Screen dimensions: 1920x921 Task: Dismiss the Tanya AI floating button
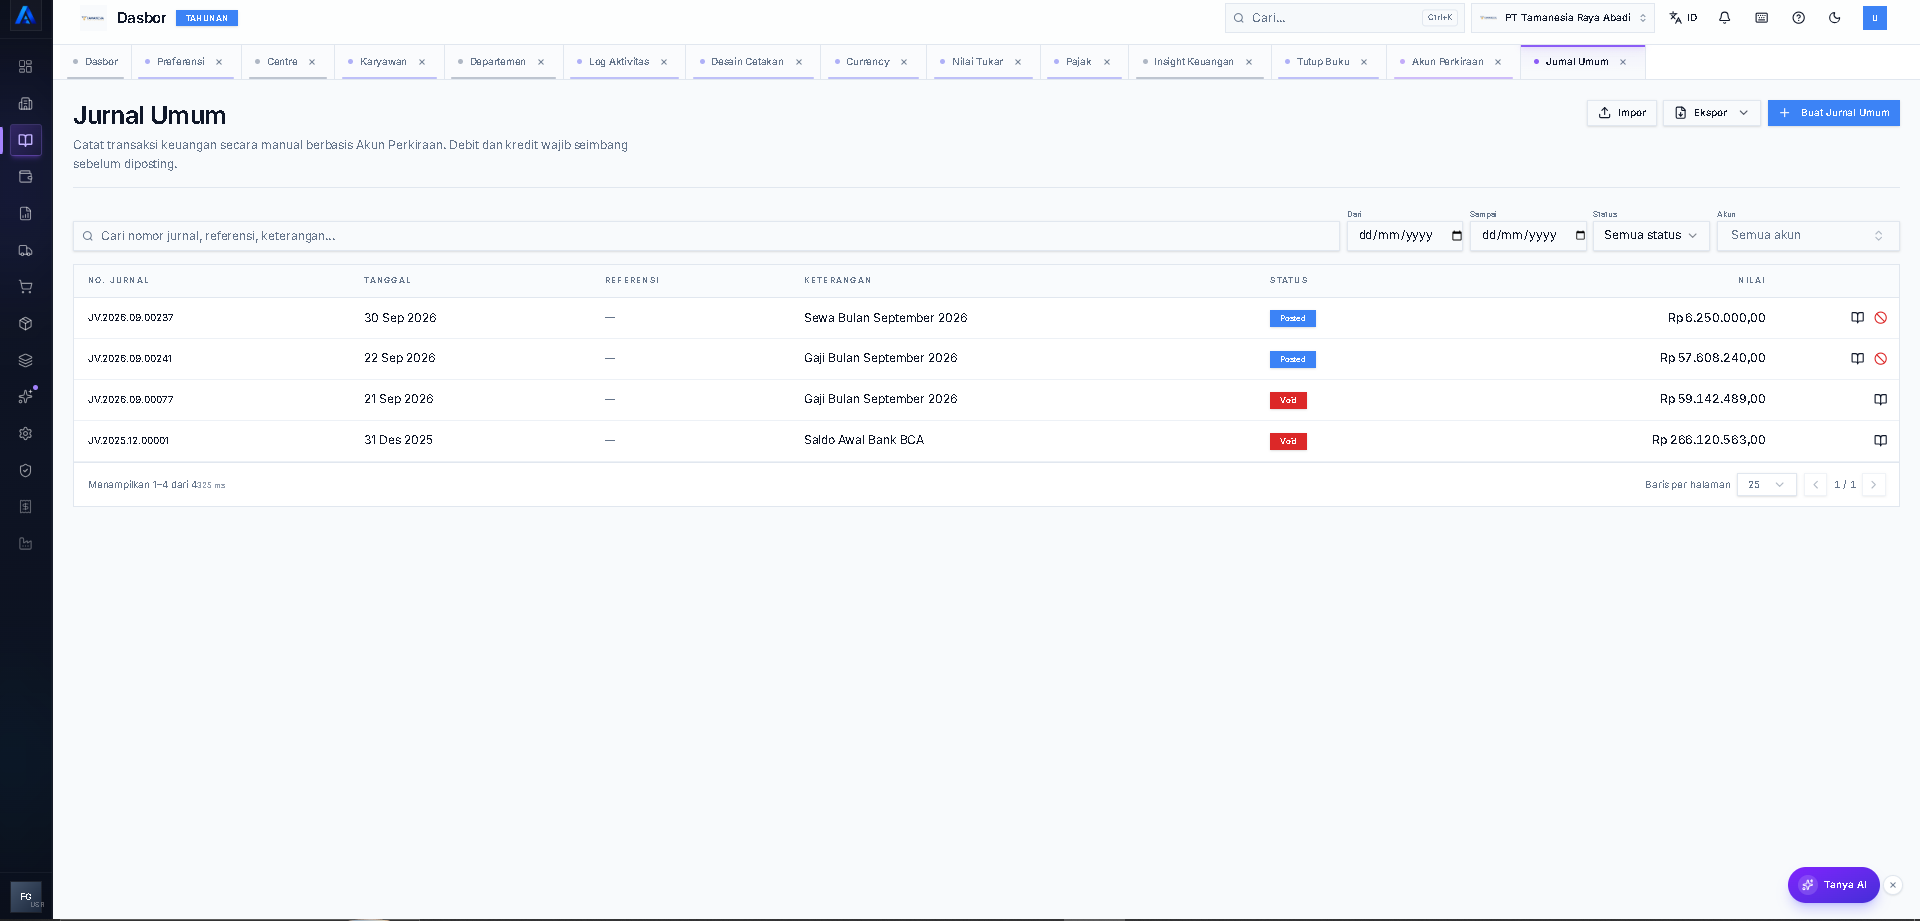[x=1893, y=885]
